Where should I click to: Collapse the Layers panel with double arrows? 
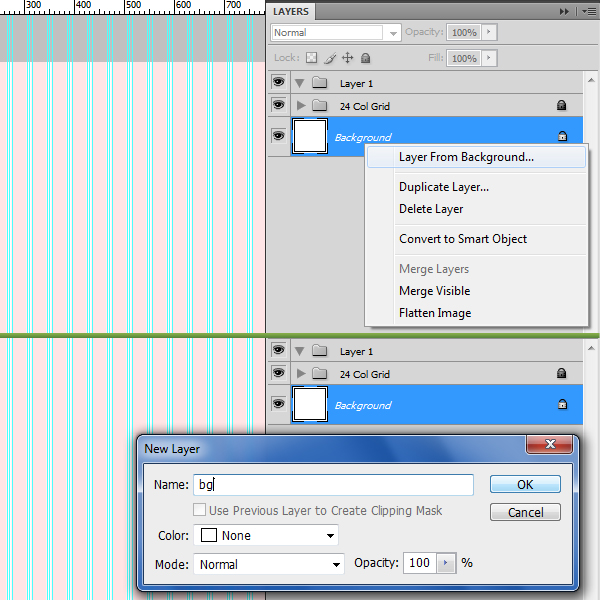point(564,11)
